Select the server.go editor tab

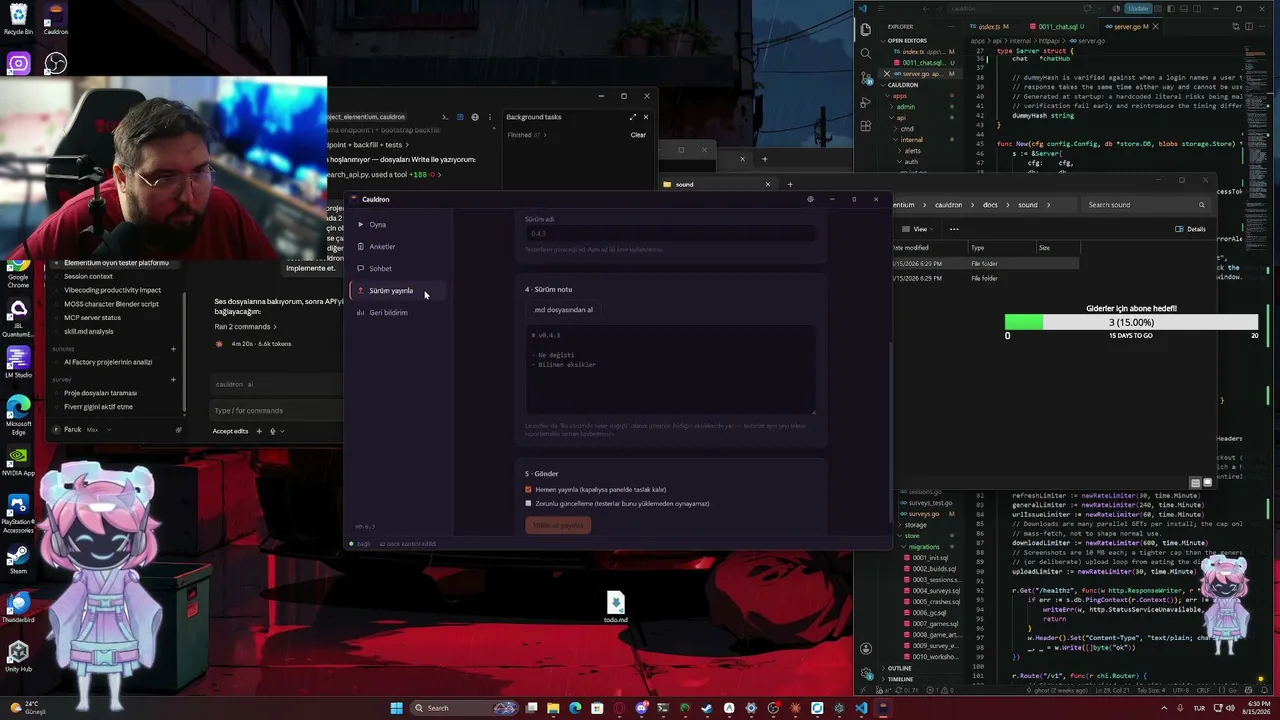tap(1130, 26)
